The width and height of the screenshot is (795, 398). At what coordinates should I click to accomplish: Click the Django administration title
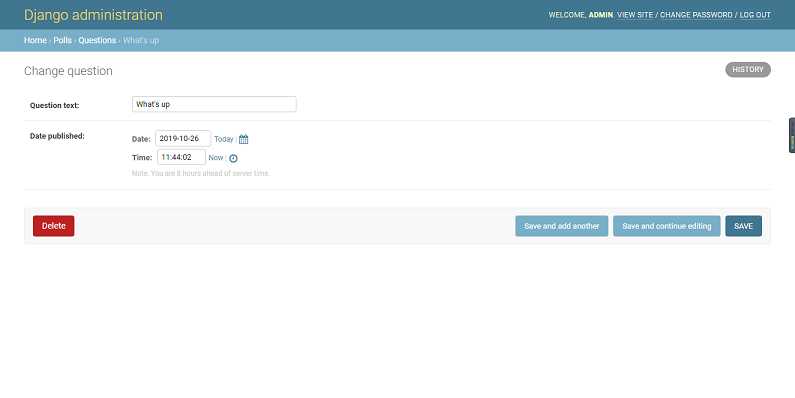93,15
